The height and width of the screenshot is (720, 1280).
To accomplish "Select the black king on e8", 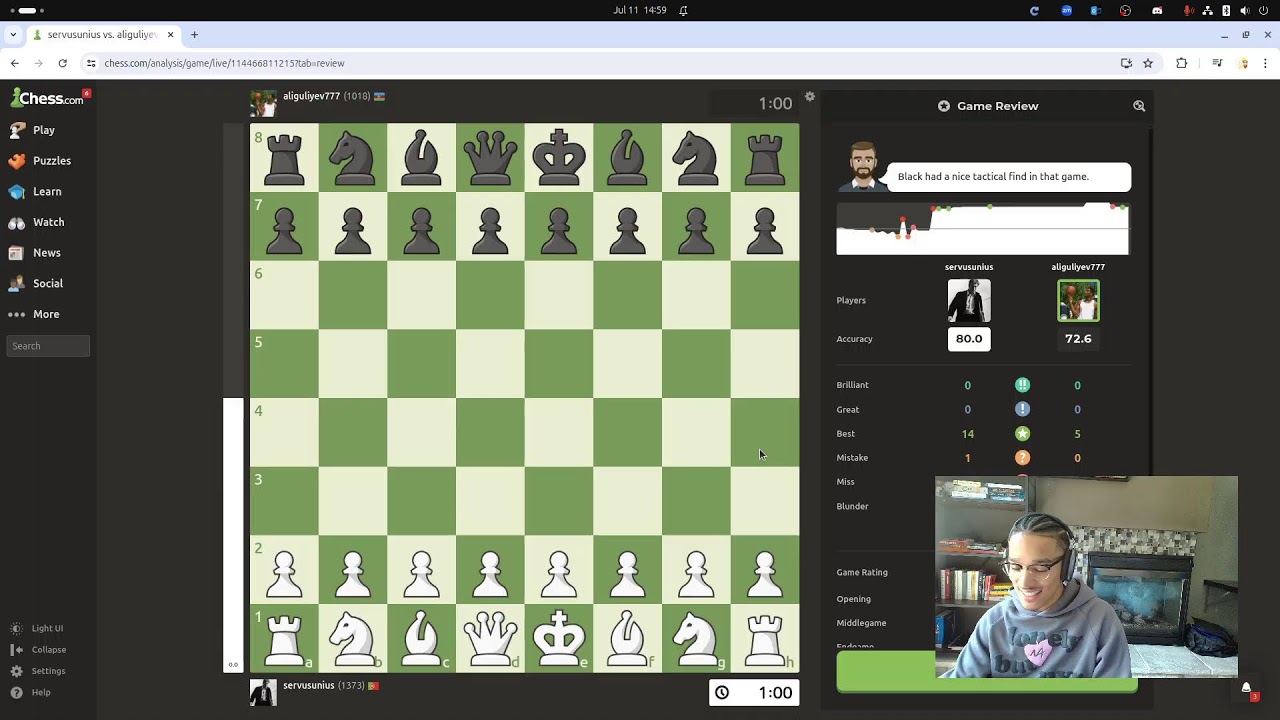I will [x=559, y=158].
